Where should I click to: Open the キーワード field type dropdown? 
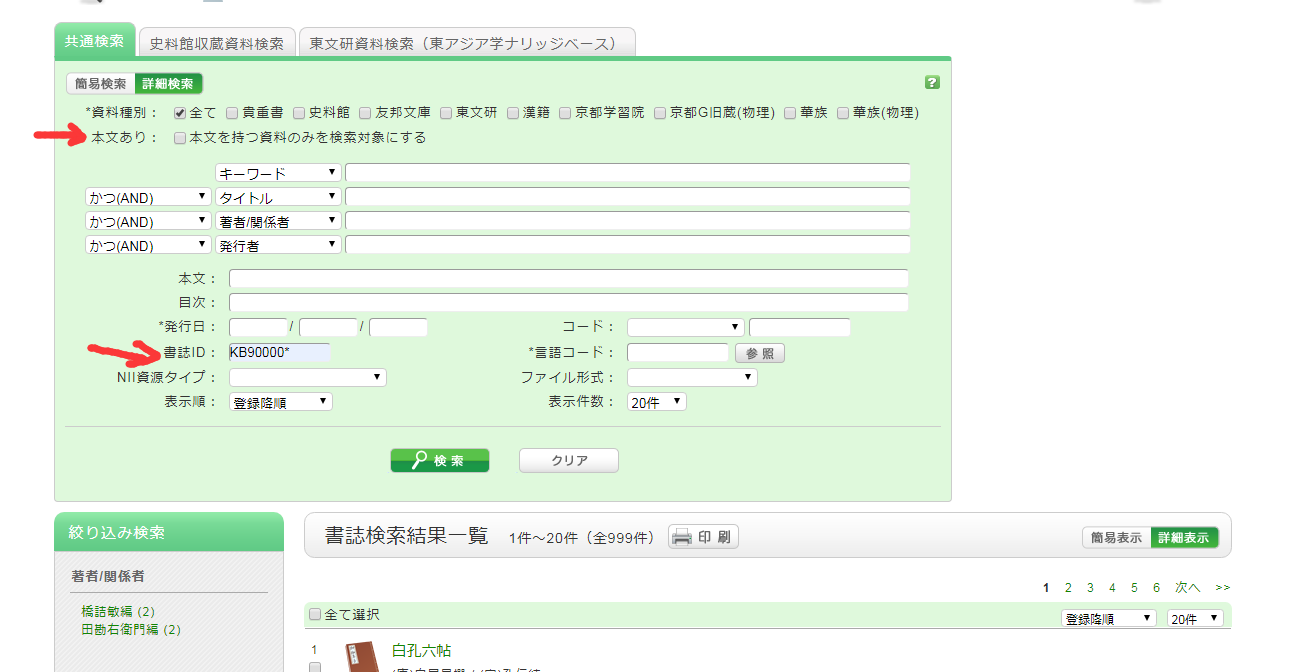pos(278,173)
